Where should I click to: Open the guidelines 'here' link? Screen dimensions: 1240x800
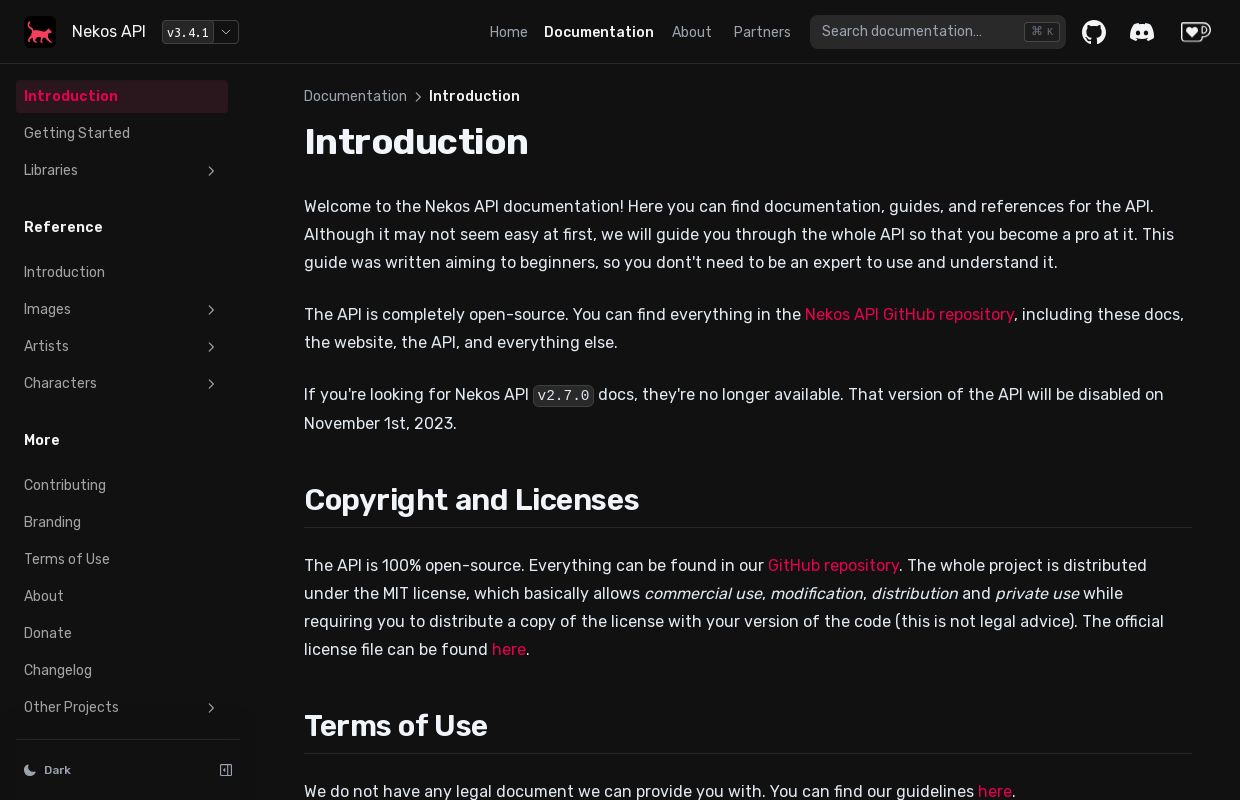(995, 791)
